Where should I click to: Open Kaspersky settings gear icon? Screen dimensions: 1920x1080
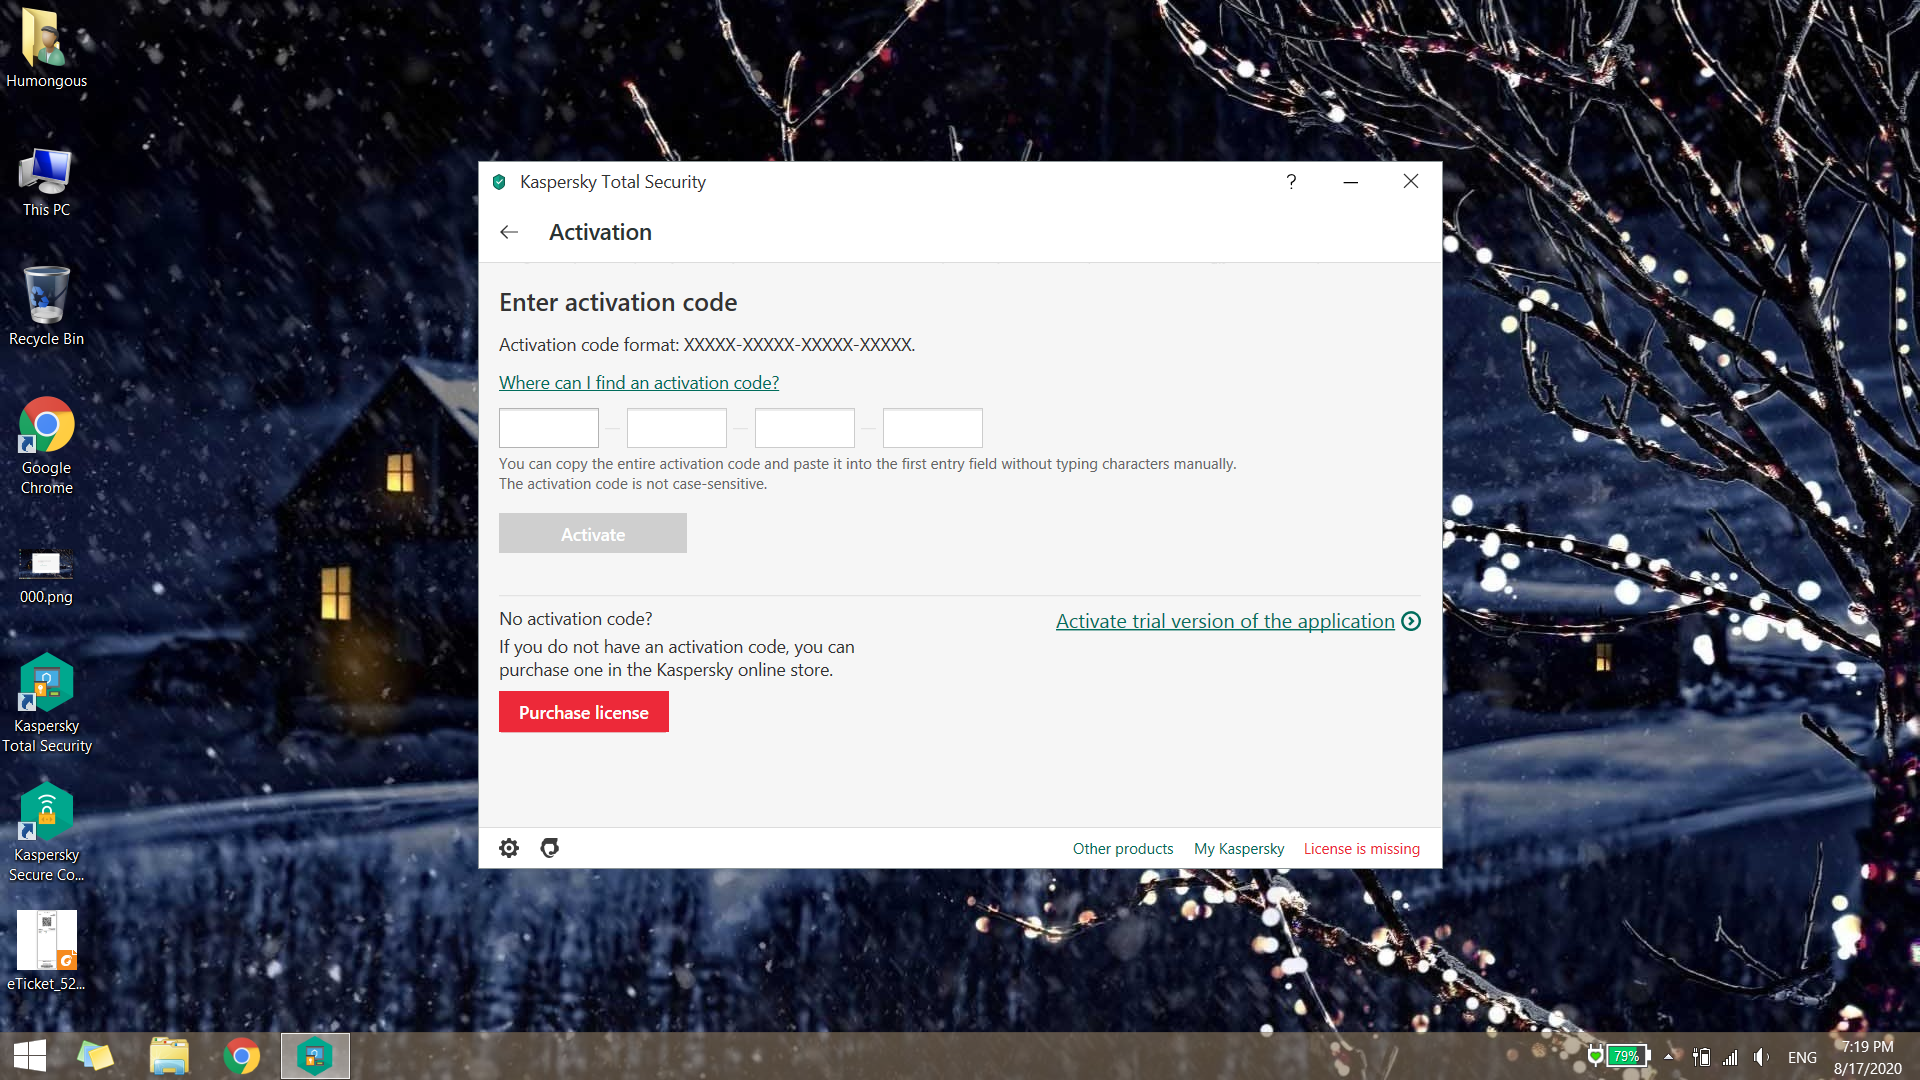(x=509, y=848)
